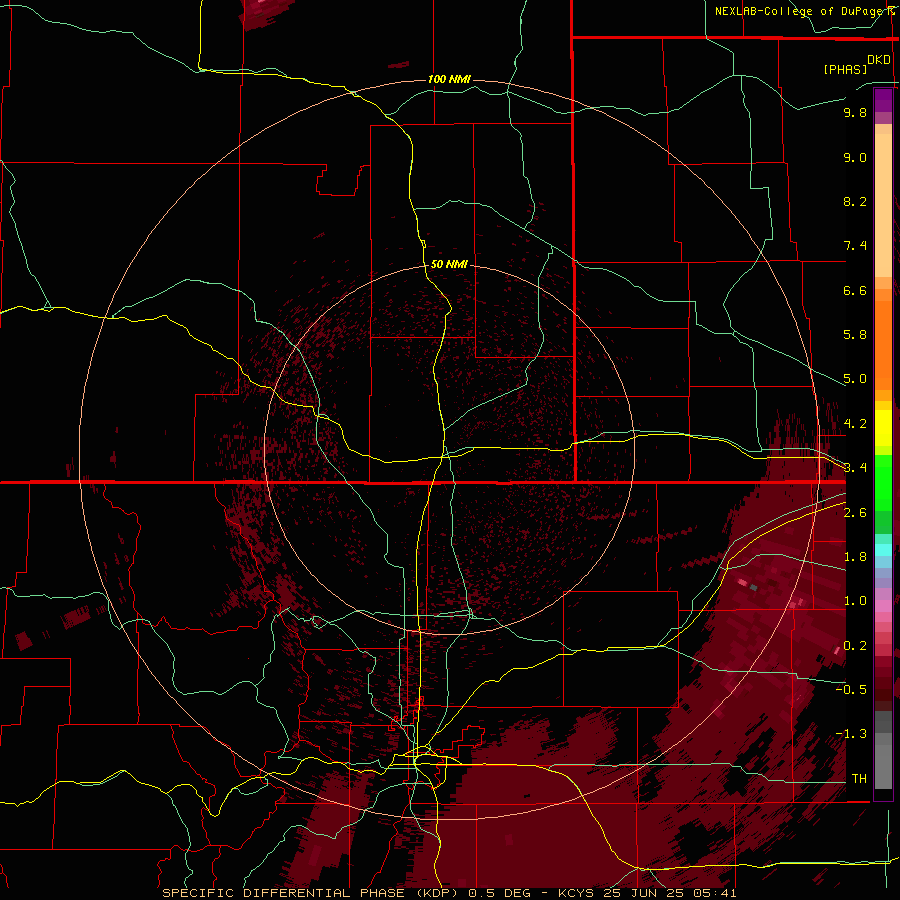
Task: Click the 4.2 scale value
Action: (855, 423)
